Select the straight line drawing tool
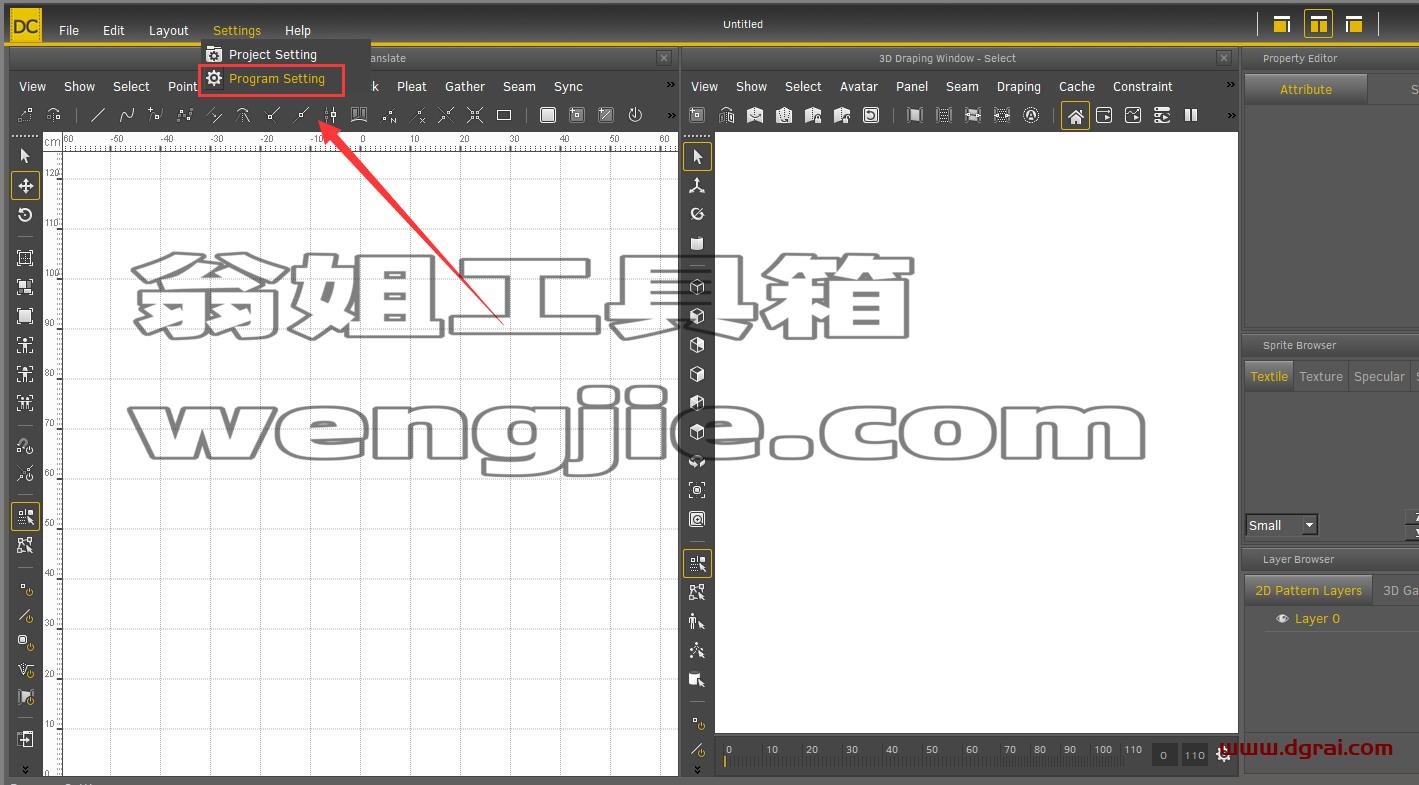 98,115
